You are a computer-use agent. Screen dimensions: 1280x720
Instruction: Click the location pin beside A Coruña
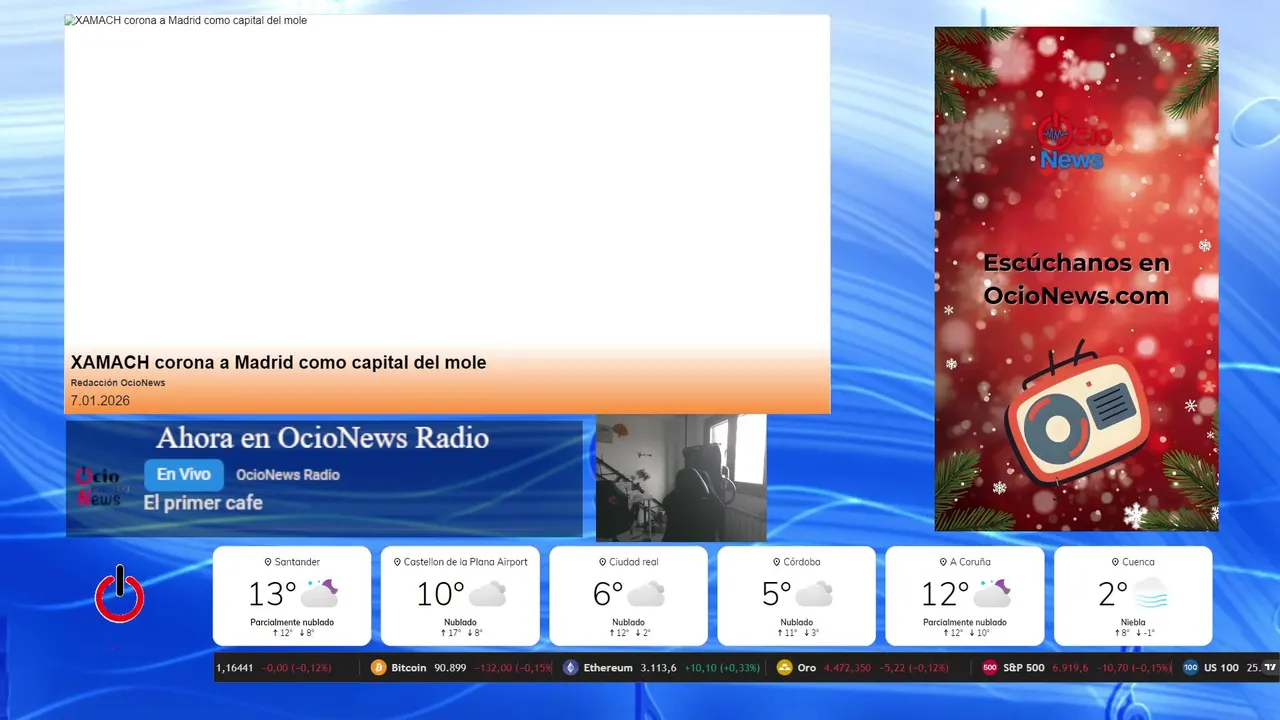[942, 562]
